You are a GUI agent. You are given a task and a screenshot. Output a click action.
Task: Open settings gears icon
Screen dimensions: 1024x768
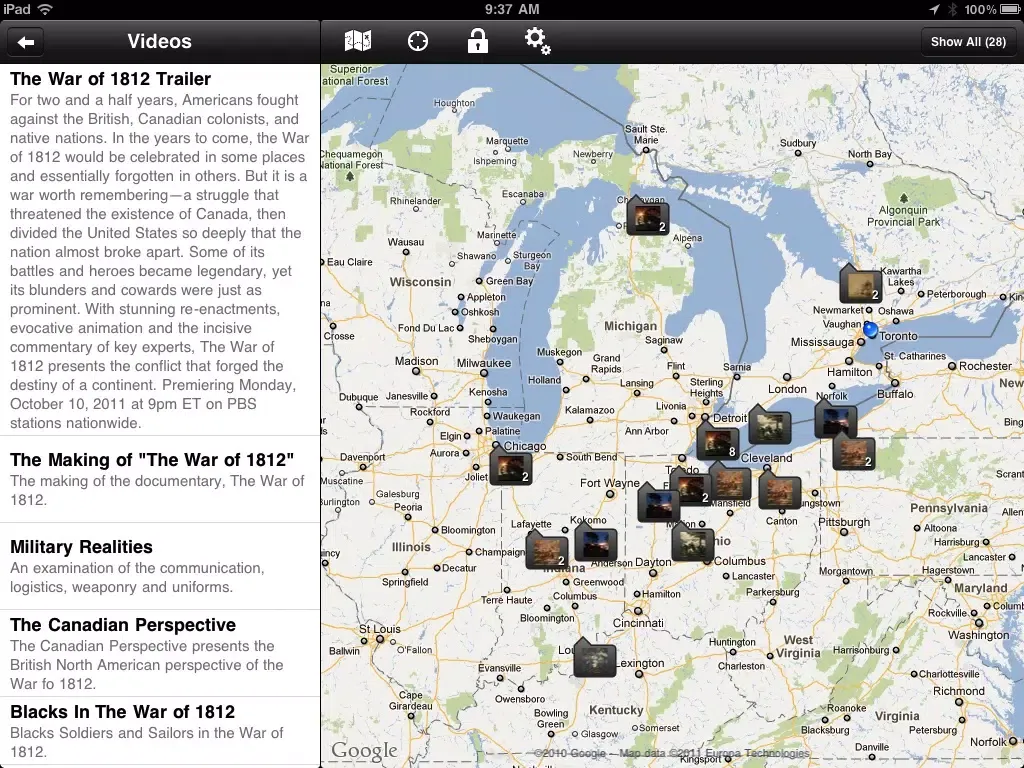[x=537, y=40]
